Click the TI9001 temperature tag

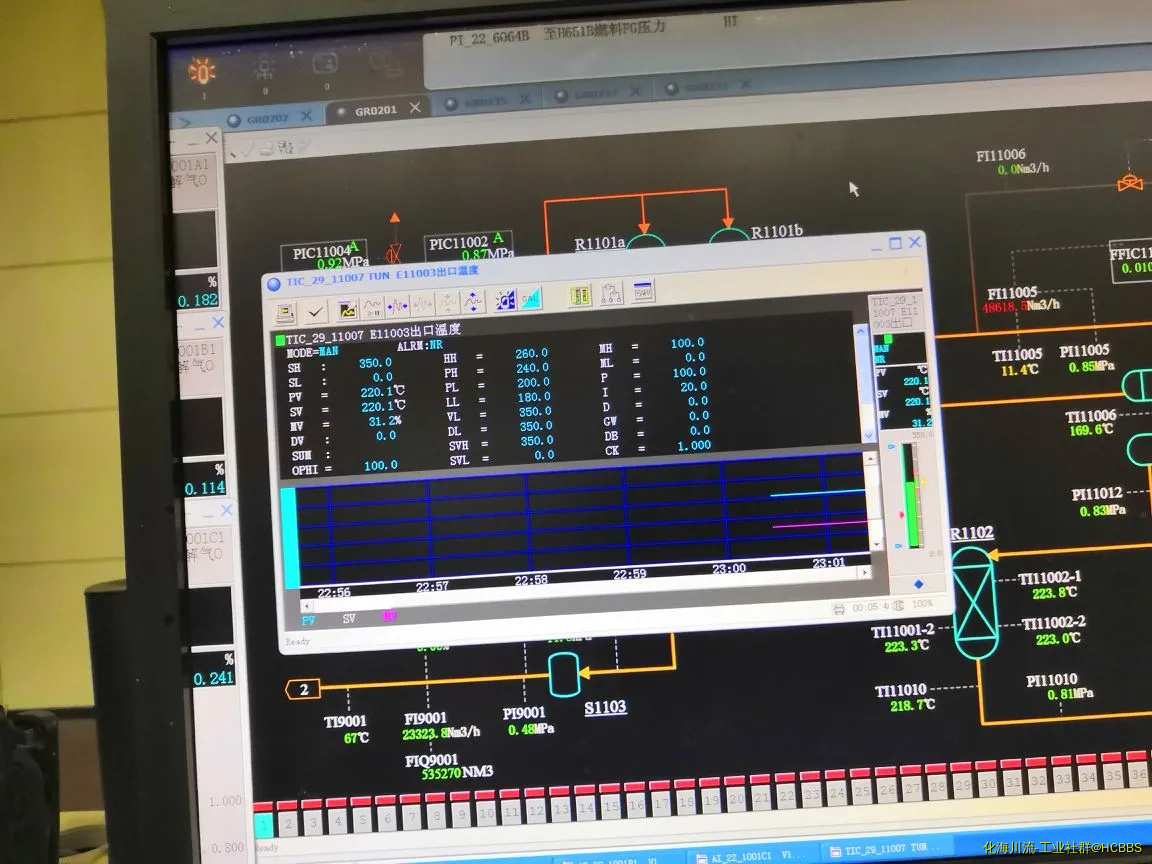[x=345, y=721]
